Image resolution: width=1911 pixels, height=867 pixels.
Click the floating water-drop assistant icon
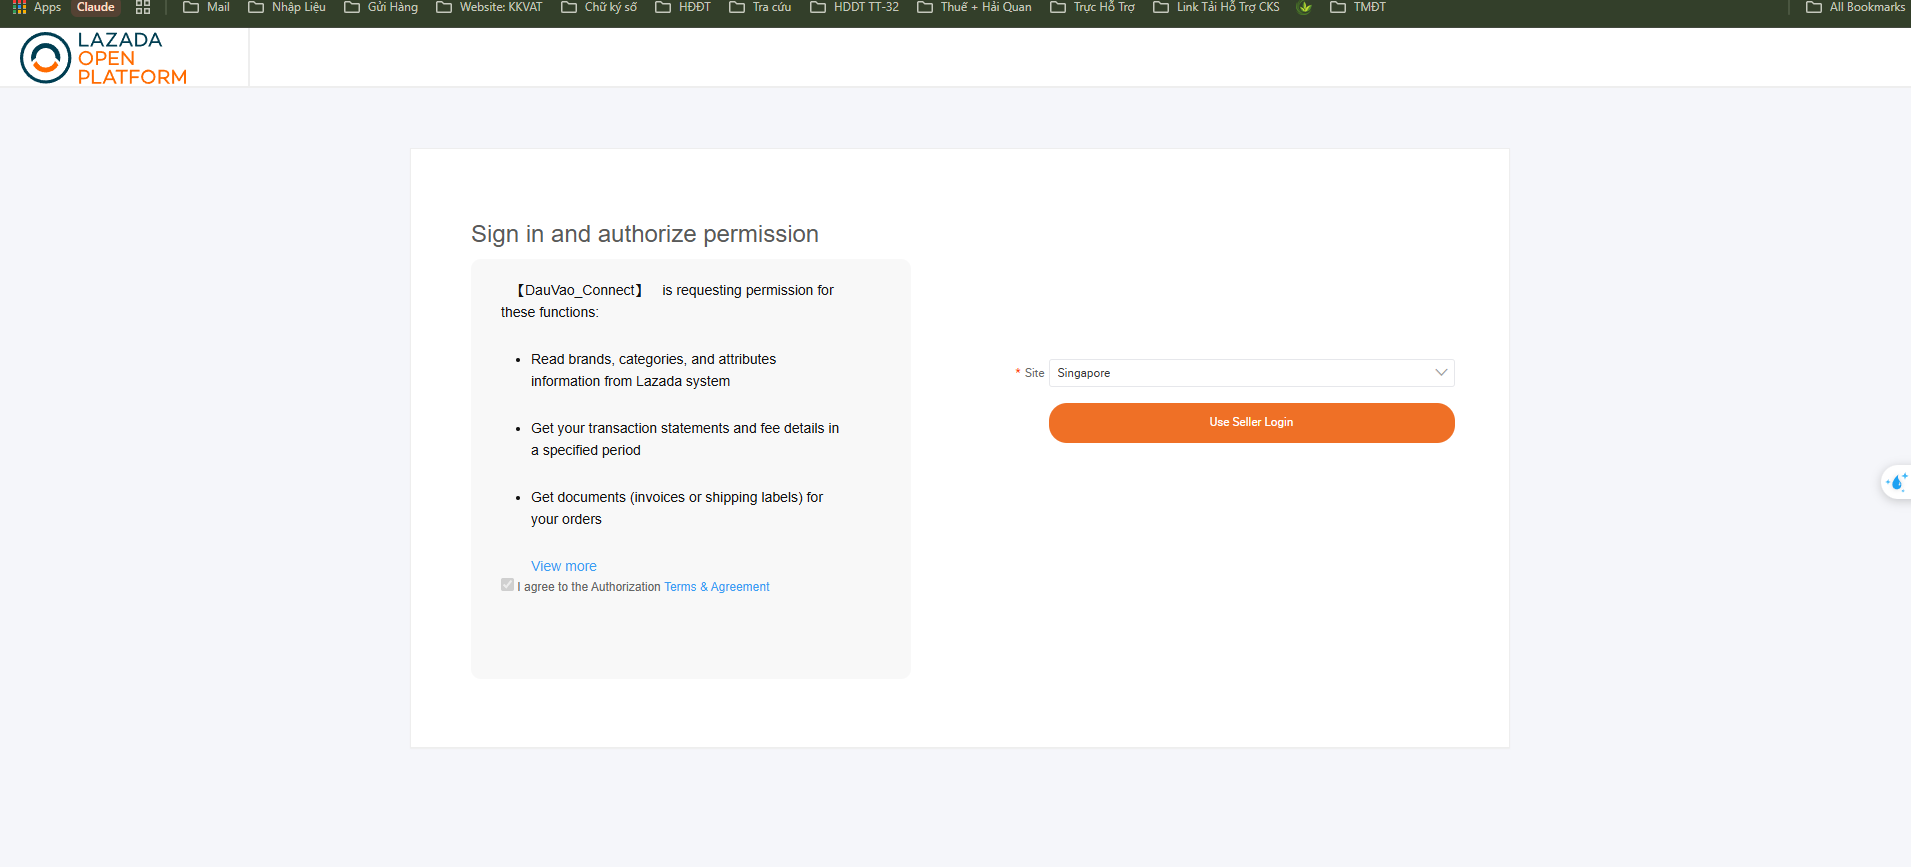(x=1896, y=483)
